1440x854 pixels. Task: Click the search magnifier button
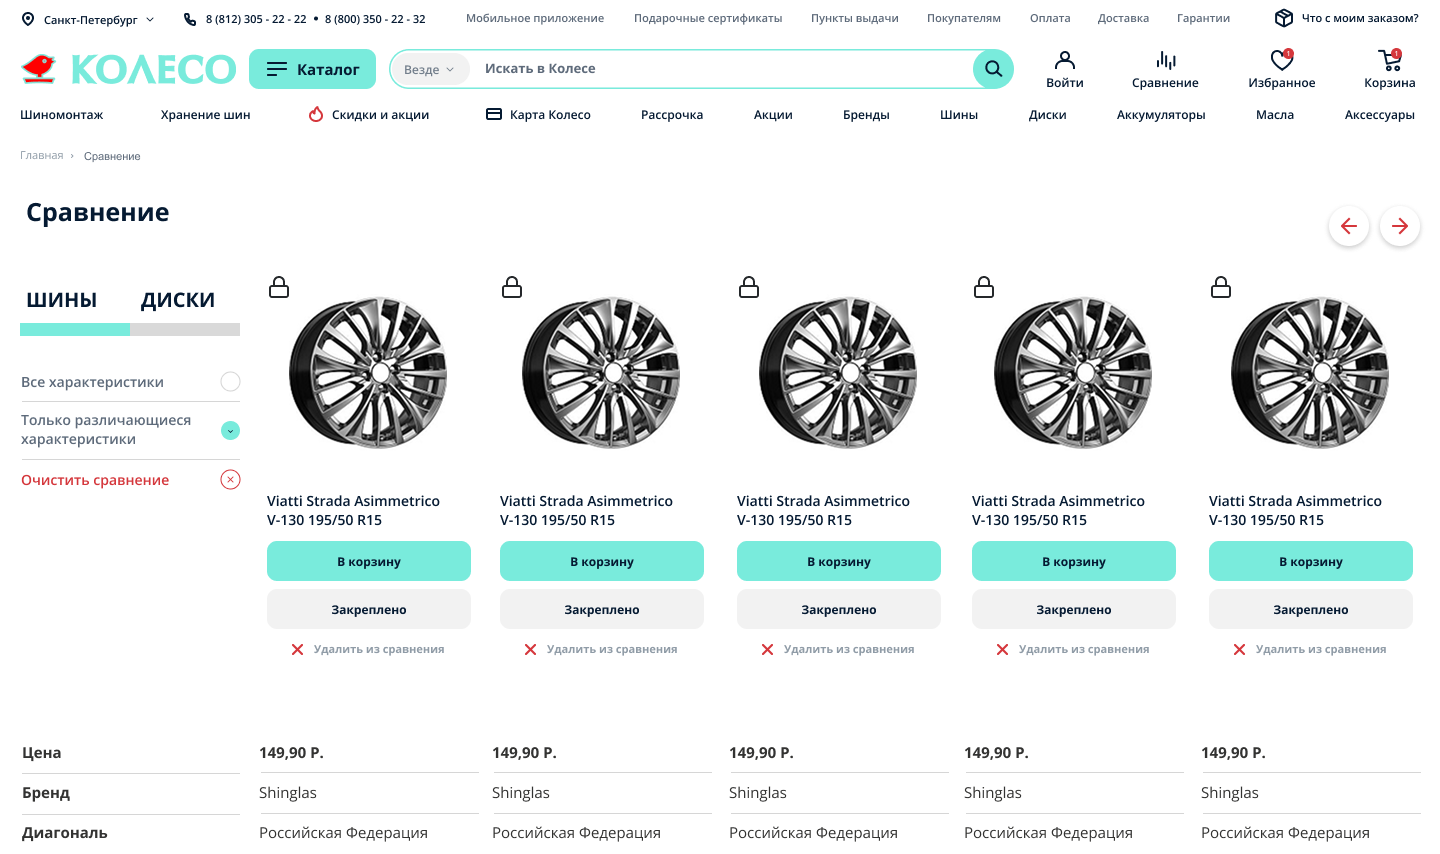pos(993,69)
